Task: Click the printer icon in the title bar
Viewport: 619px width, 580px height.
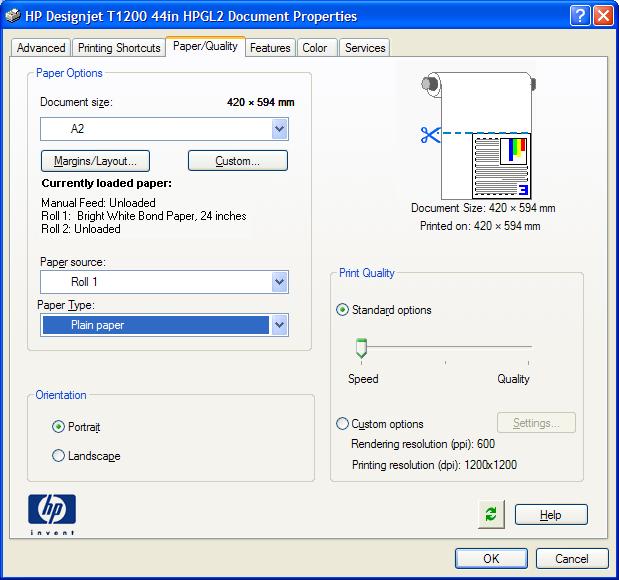Action: [12, 16]
